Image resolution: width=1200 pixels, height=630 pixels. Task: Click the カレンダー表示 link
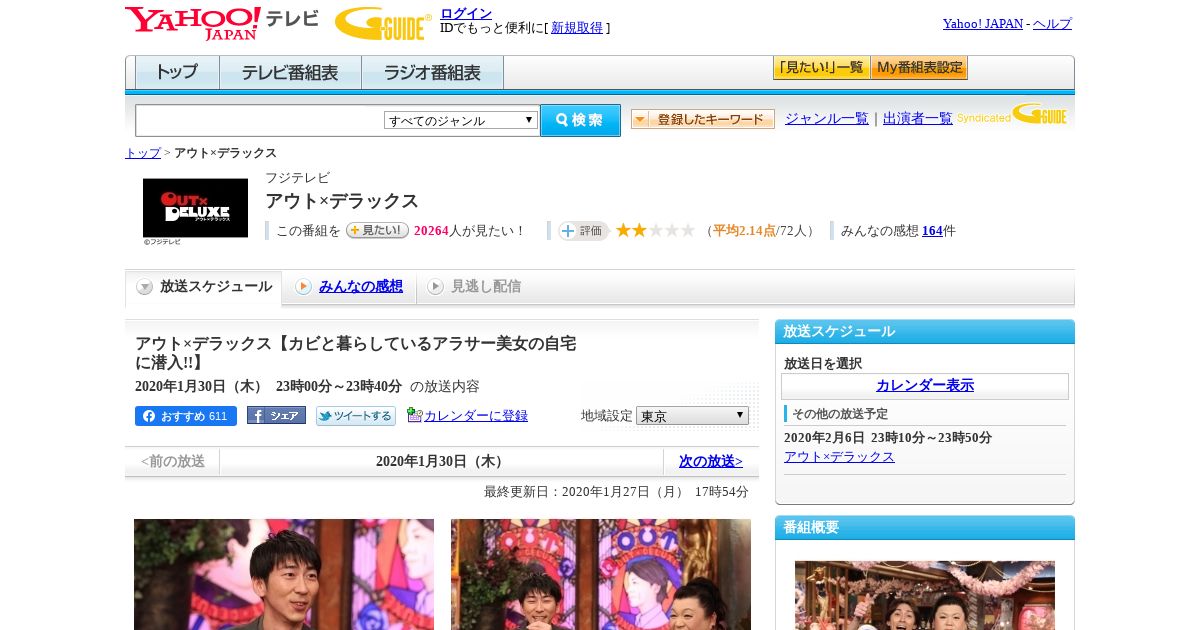pyautogui.click(x=925, y=386)
